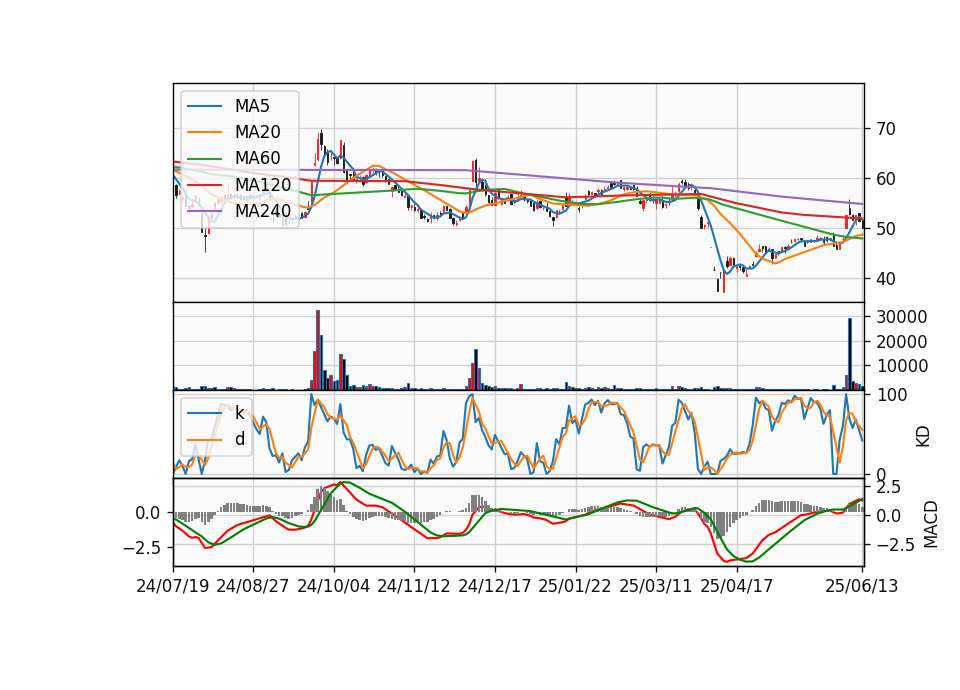Click the 25/03/11 date axis label
Viewport: 960px width, 690px height.
pyautogui.click(x=656, y=586)
